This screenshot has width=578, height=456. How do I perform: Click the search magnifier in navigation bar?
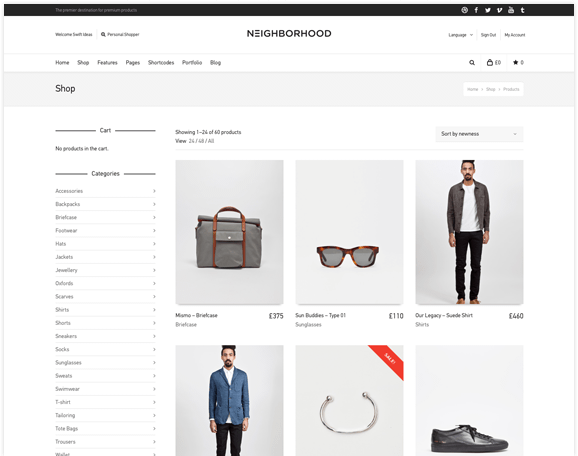(472, 63)
